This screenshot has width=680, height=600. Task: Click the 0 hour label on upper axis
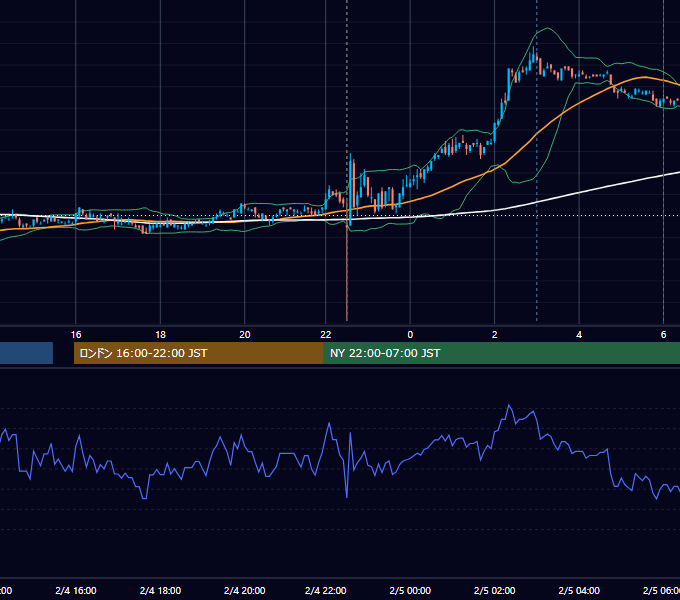click(x=410, y=334)
